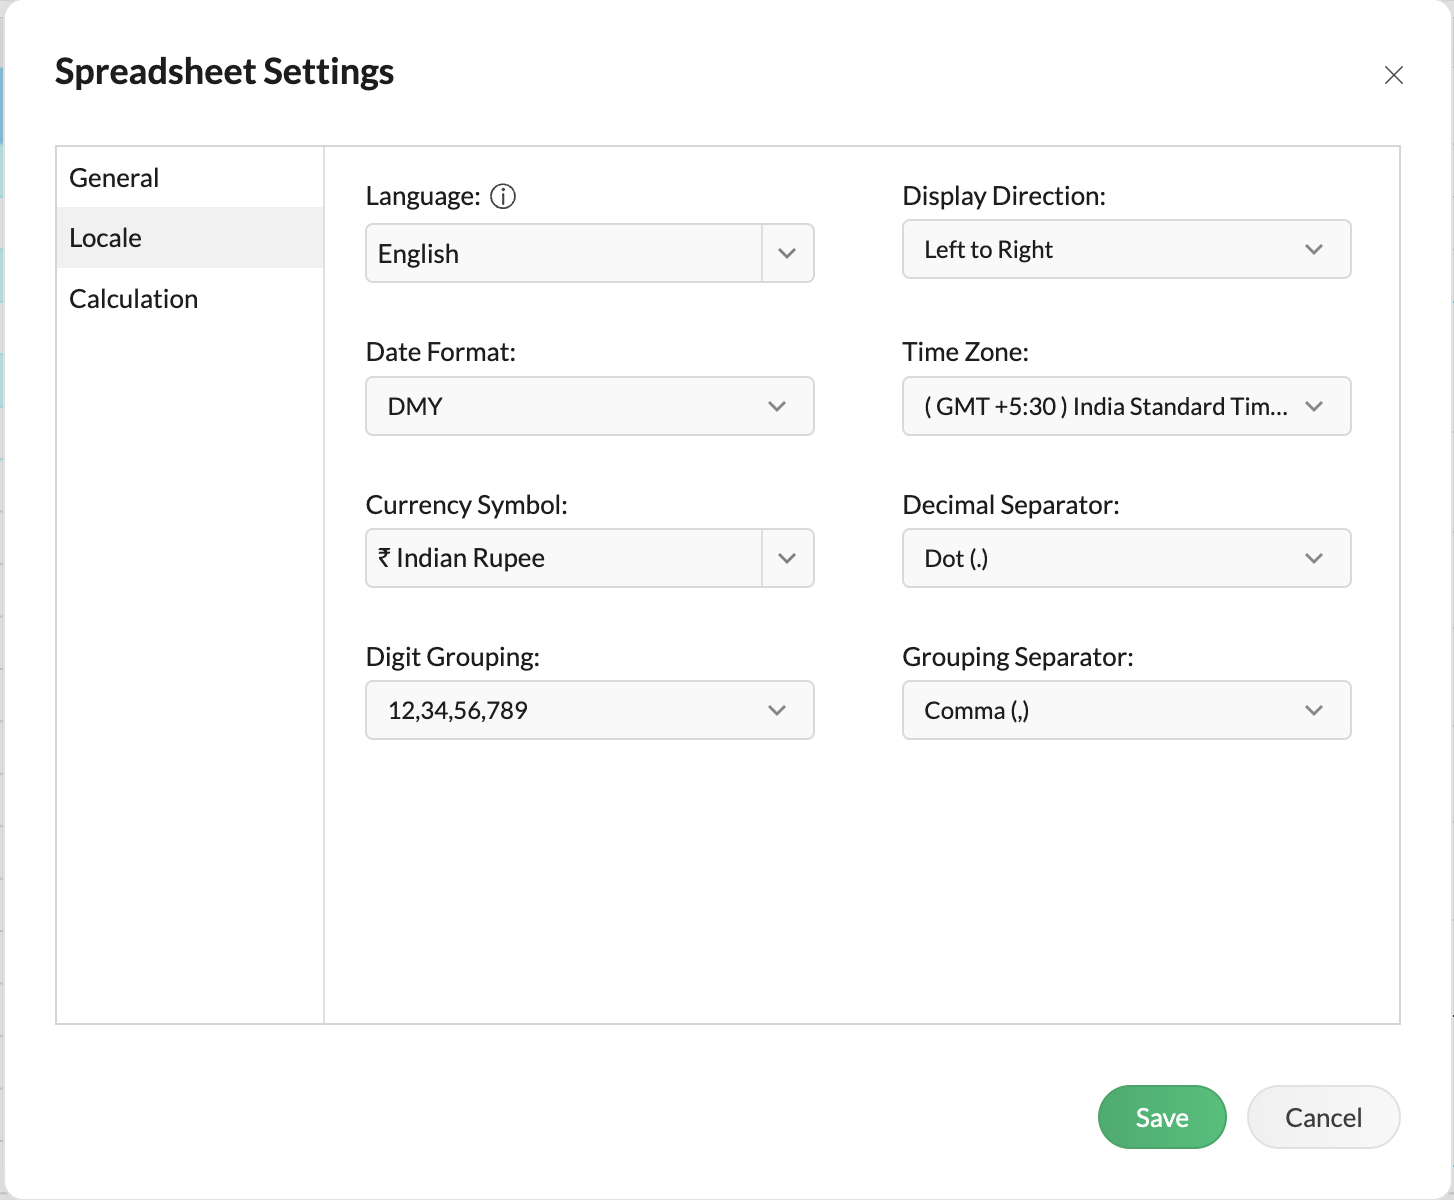Change the Decimal Separator dropdown
The image size is (1454, 1200).
[1126, 558]
